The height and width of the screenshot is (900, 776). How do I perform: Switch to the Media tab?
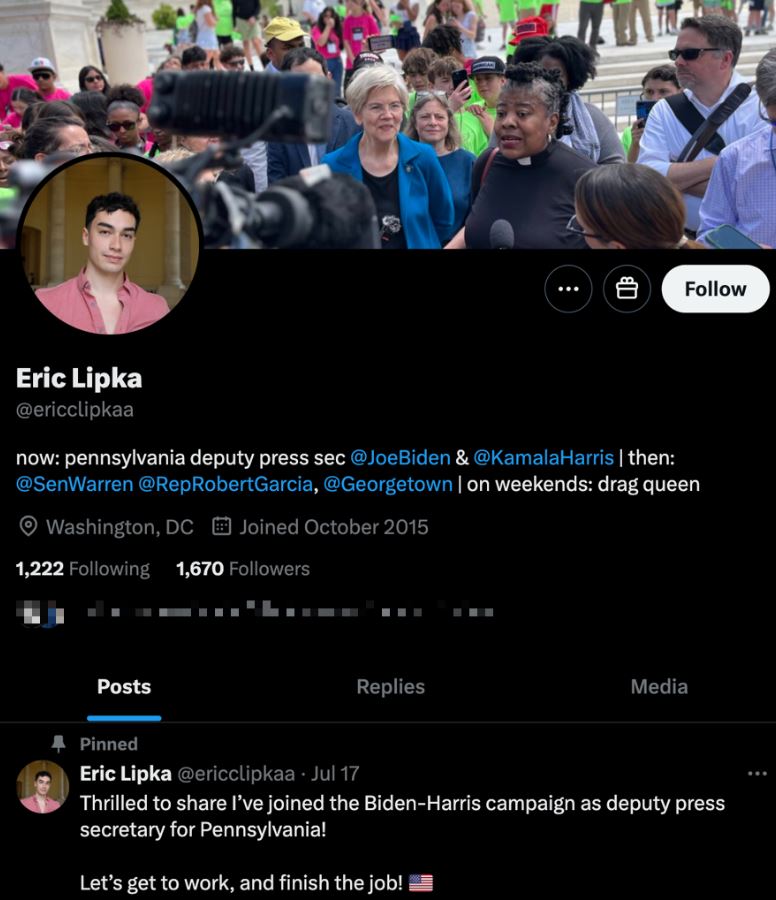click(x=659, y=686)
